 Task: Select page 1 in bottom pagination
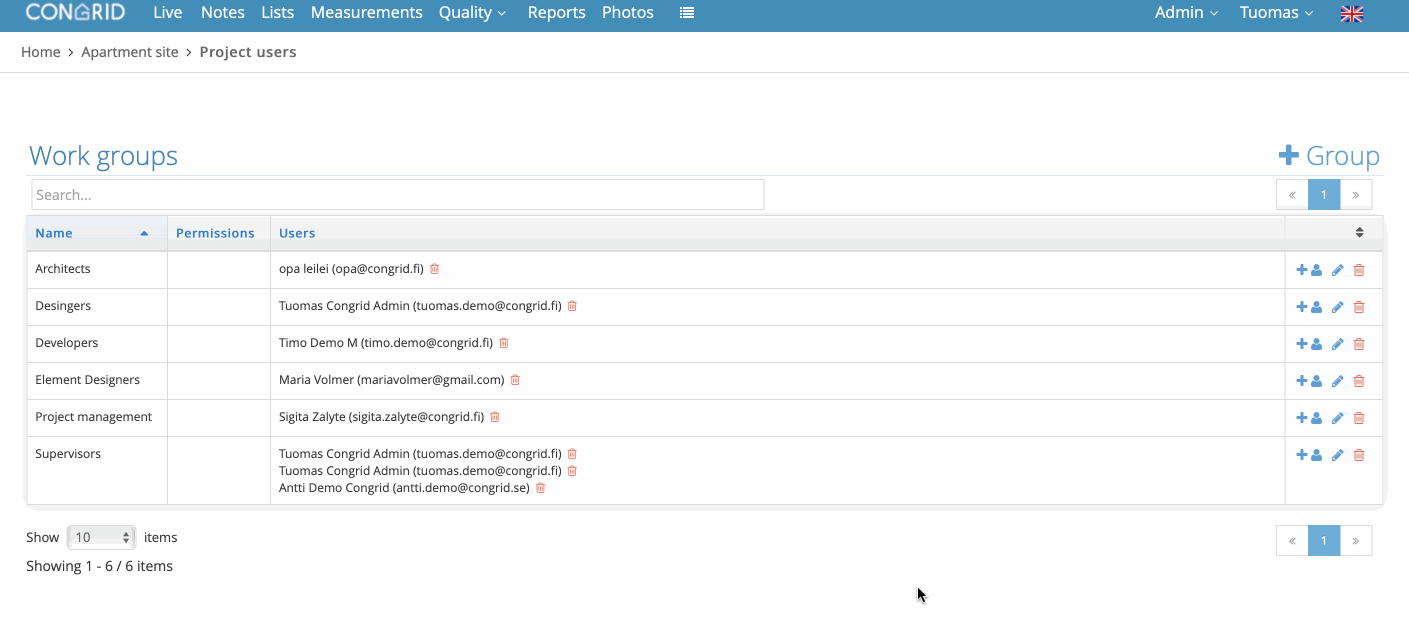1324,541
